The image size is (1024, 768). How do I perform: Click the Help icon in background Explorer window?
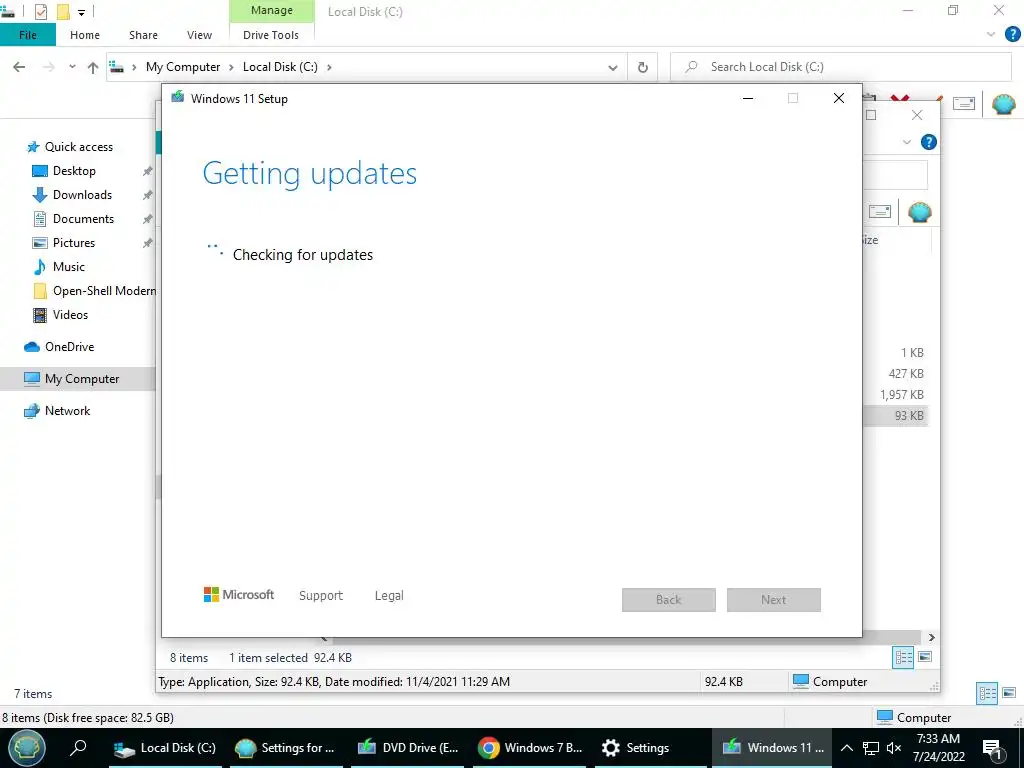pos(928,142)
